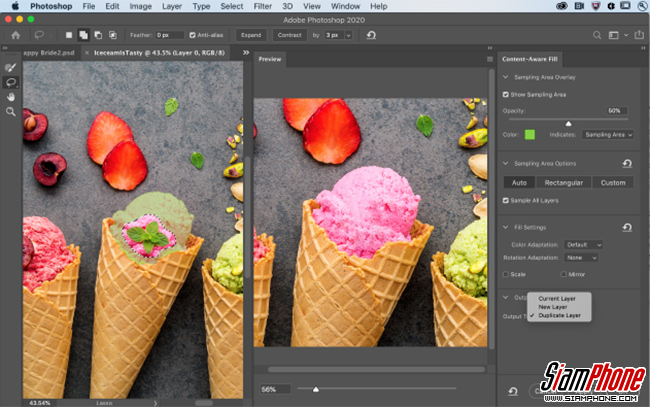Choose Custom sampling area
Viewport: 650px width, 407px height.
click(613, 183)
